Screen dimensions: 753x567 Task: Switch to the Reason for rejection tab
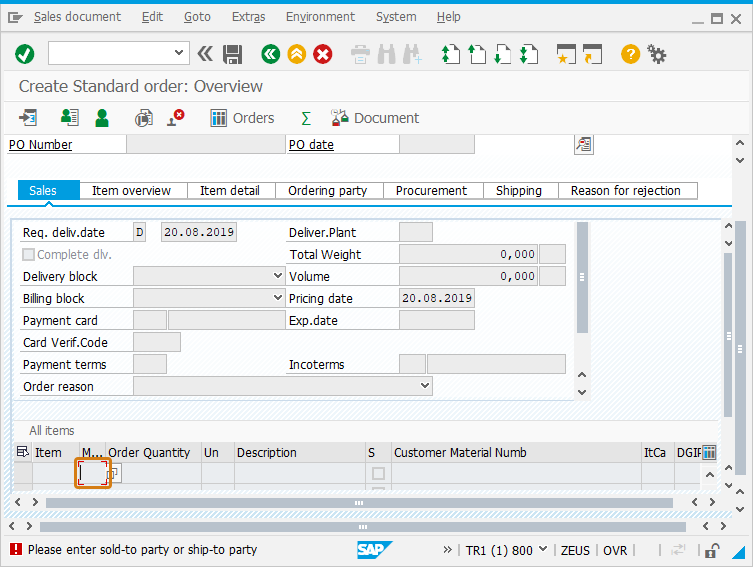(x=626, y=191)
